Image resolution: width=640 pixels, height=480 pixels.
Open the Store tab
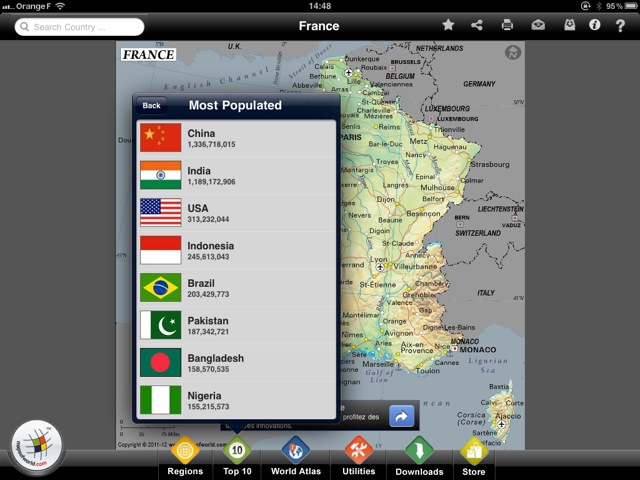tap(474, 457)
